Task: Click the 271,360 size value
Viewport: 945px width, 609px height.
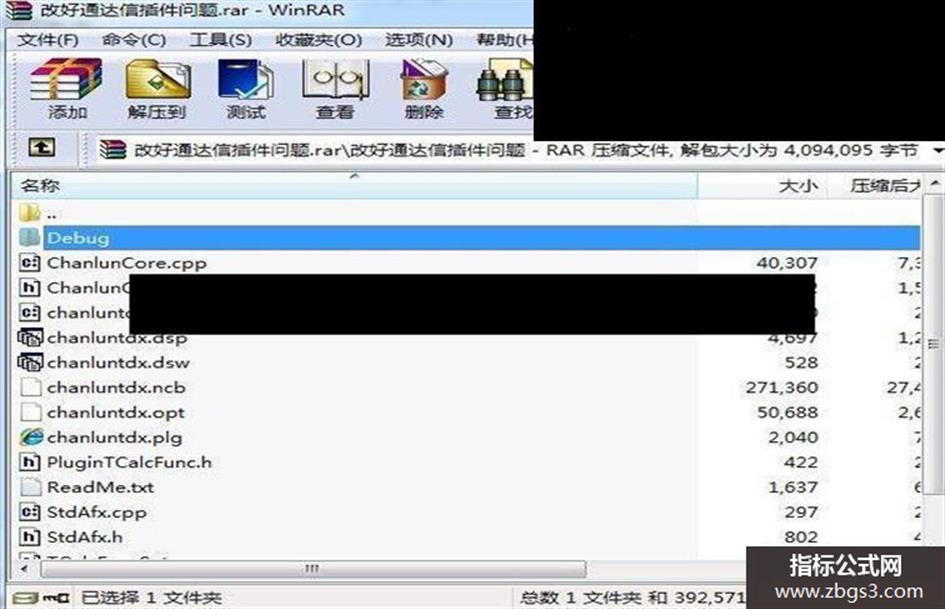Action: tap(782, 387)
